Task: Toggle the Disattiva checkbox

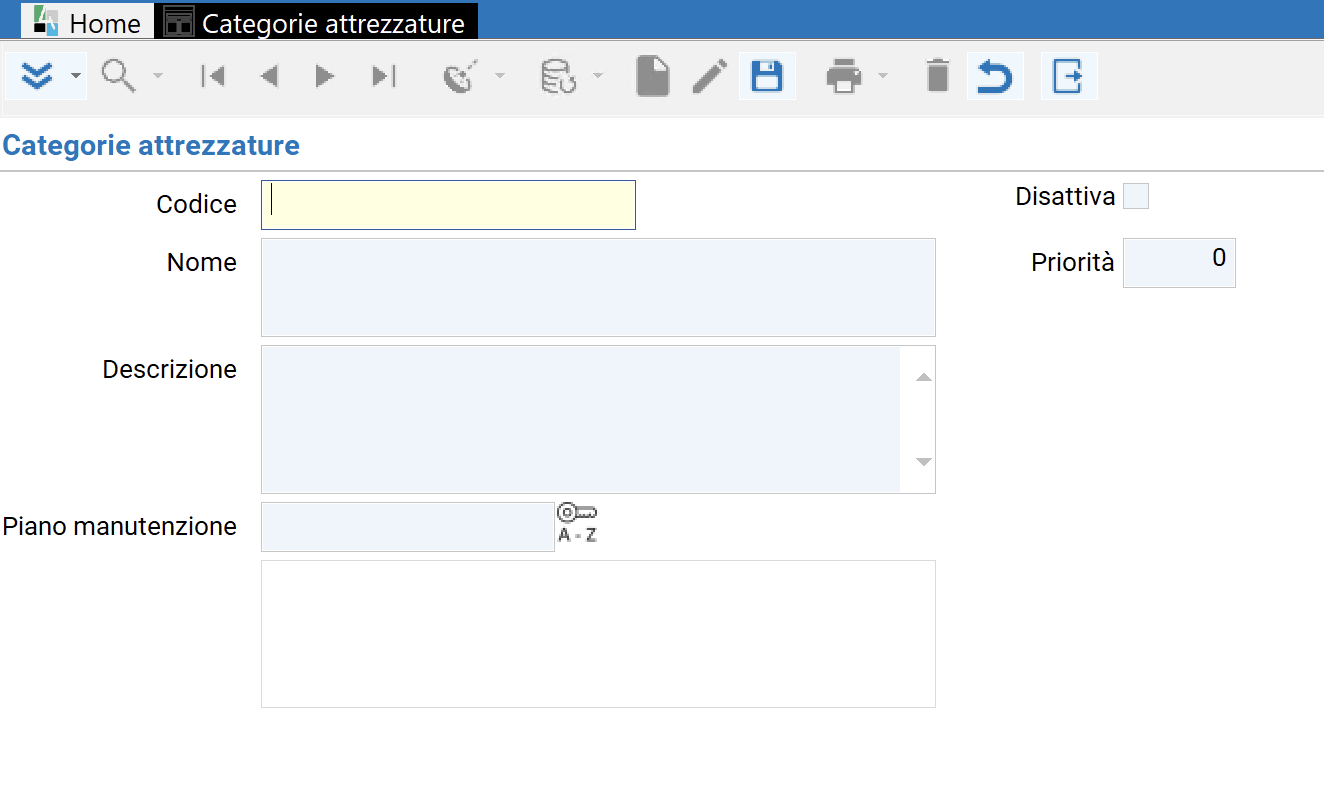Action: click(x=1136, y=196)
